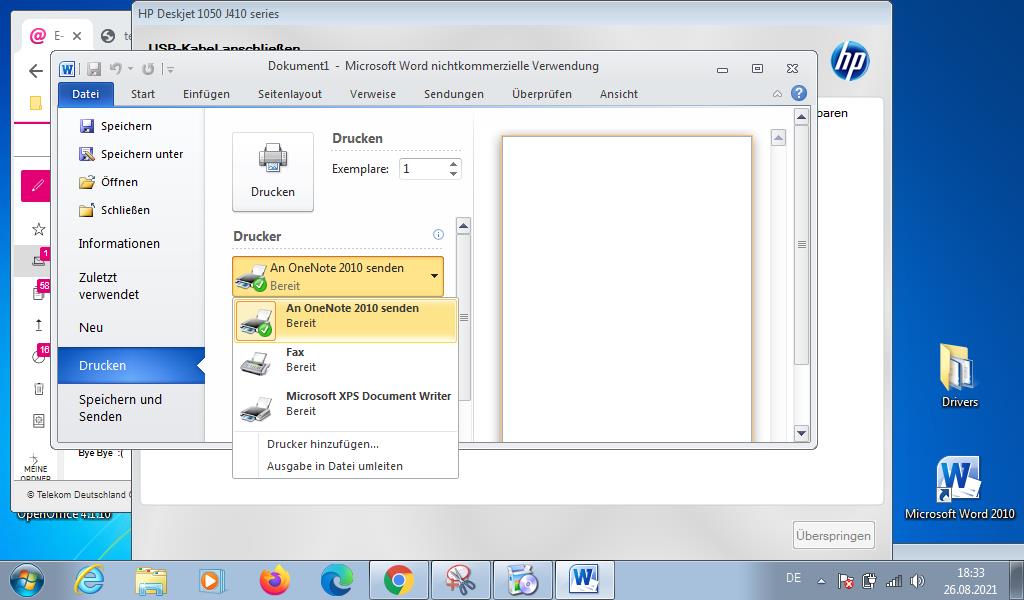Image resolution: width=1024 pixels, height=600 pixels.
Task: Switch to the Überprüfen tab
Action: [x=542, y=94]
